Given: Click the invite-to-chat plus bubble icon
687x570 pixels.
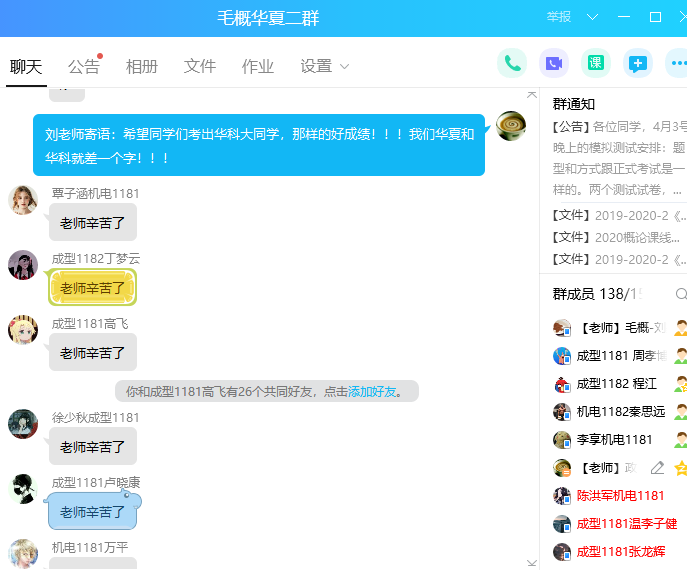Looking at the screenshot, I should tap(637, 63).
